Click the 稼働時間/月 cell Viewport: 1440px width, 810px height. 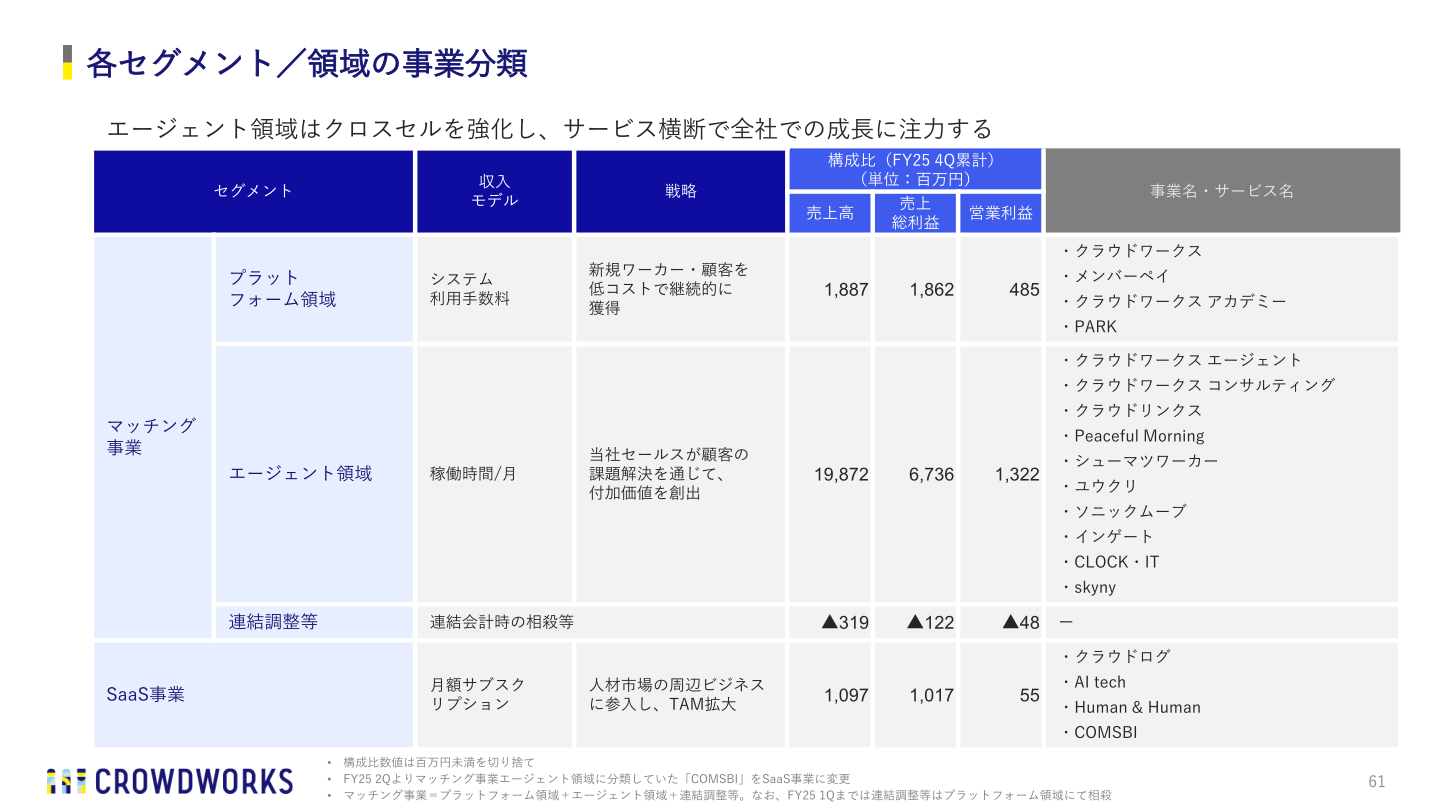click(494, 474)
